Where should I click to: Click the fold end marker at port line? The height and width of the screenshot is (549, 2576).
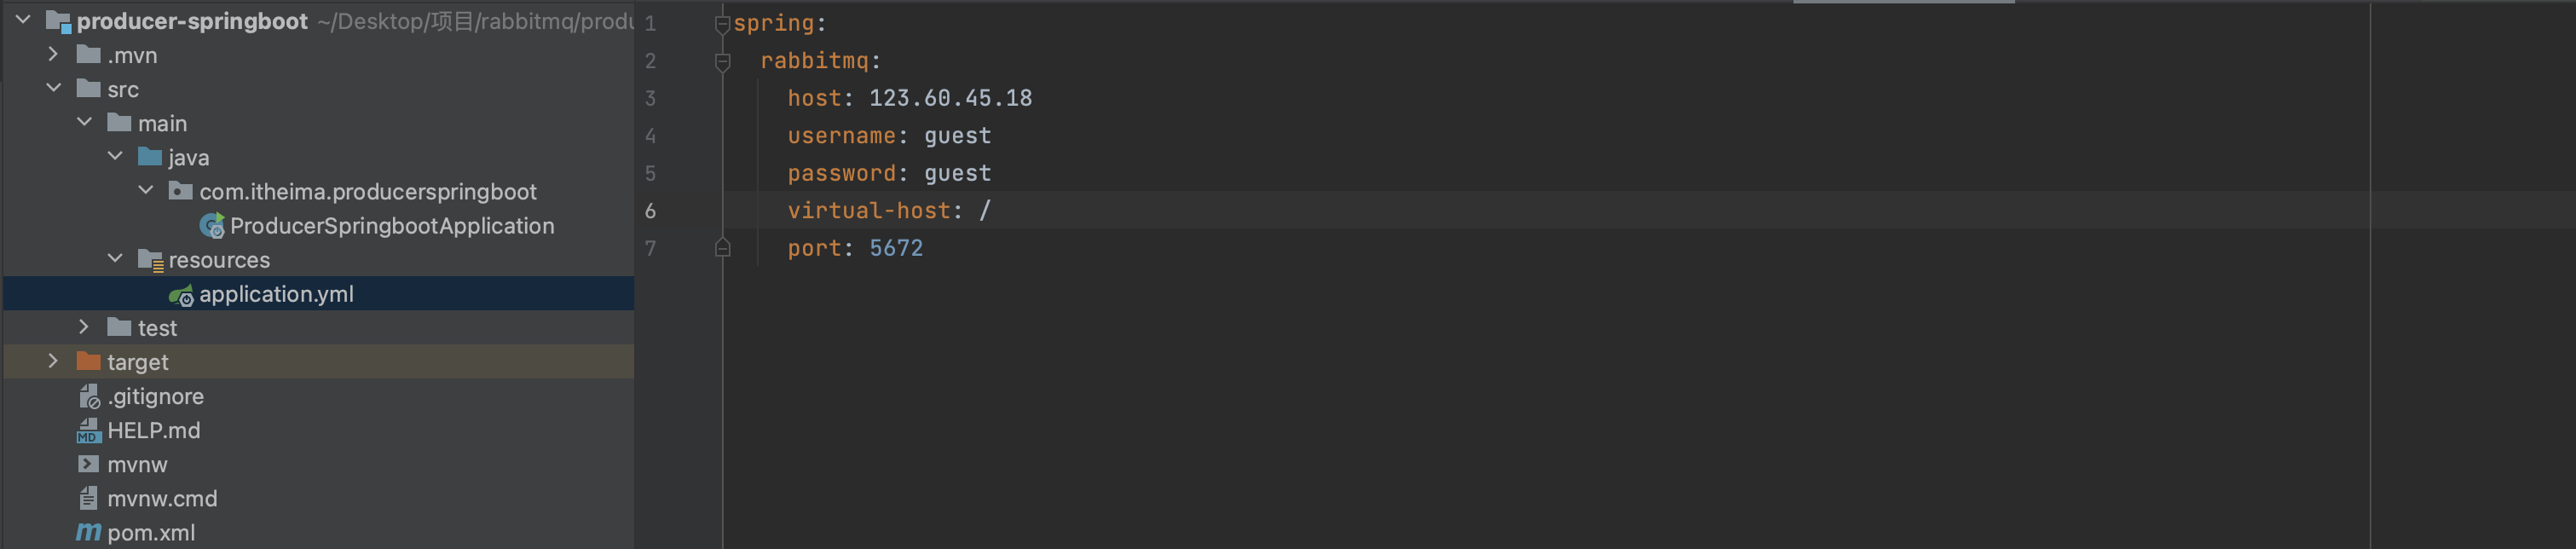tap(722, 248)
